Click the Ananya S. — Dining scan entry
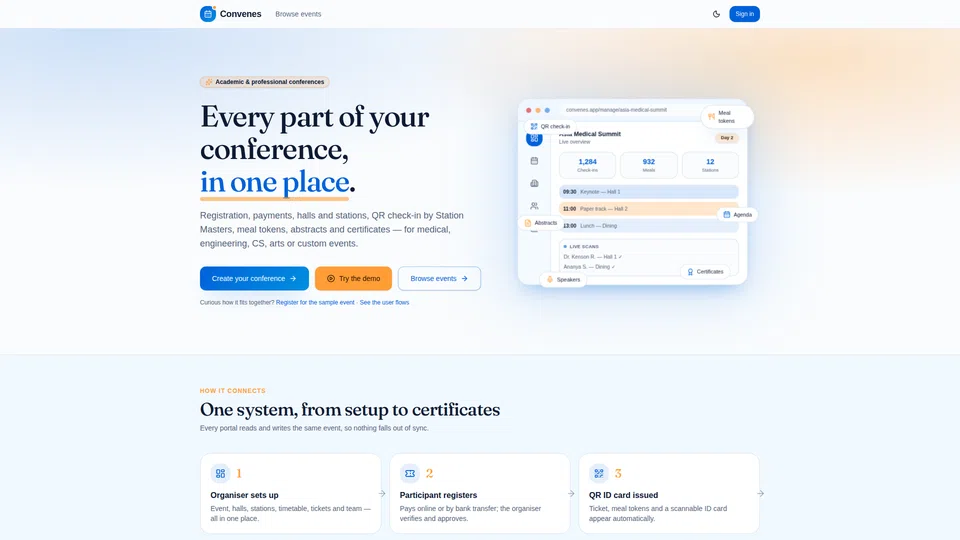Viewport: 960px width, 540px height. tap(589, 267)
